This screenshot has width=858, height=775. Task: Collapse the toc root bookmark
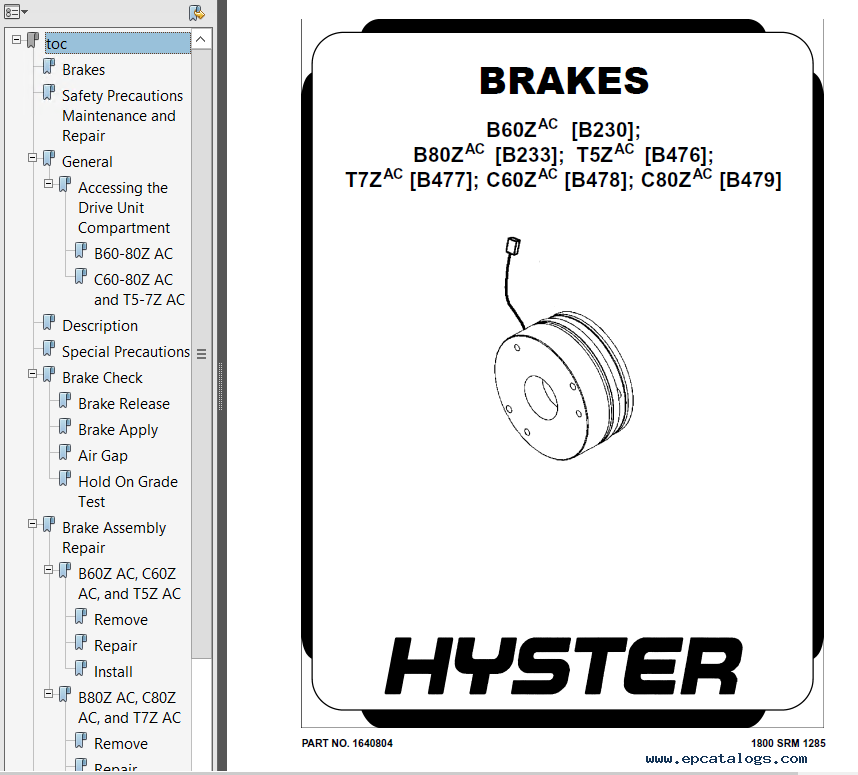16,39
